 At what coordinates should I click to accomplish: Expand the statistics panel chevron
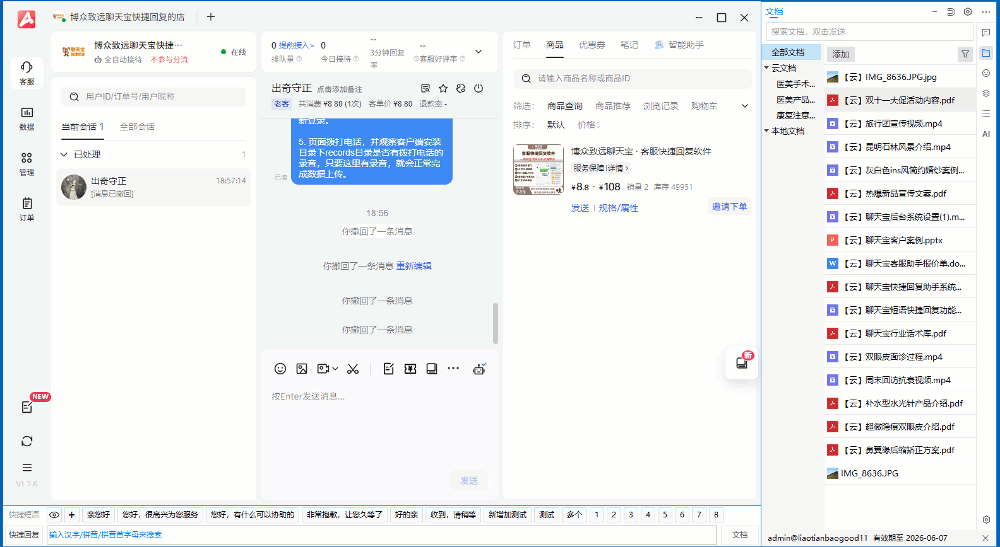(478, 52)
